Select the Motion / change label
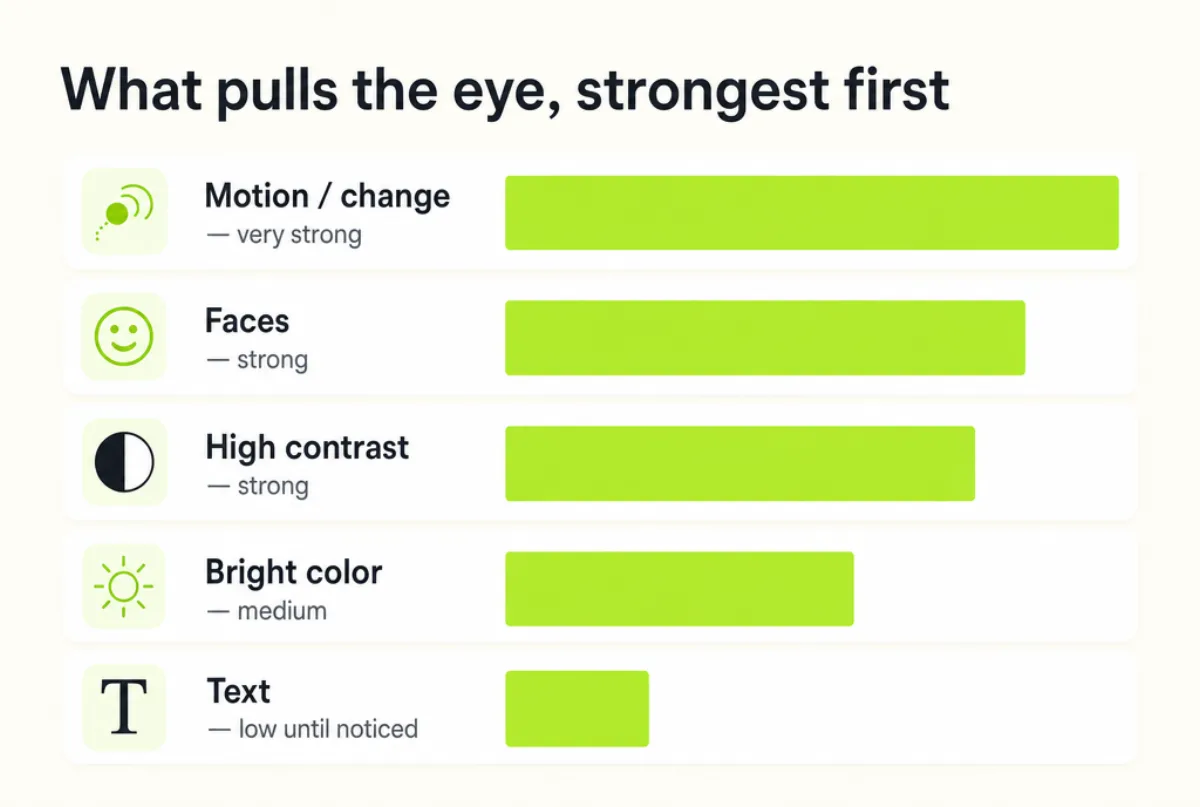The image size is (1200, 807). pos(327,196)
